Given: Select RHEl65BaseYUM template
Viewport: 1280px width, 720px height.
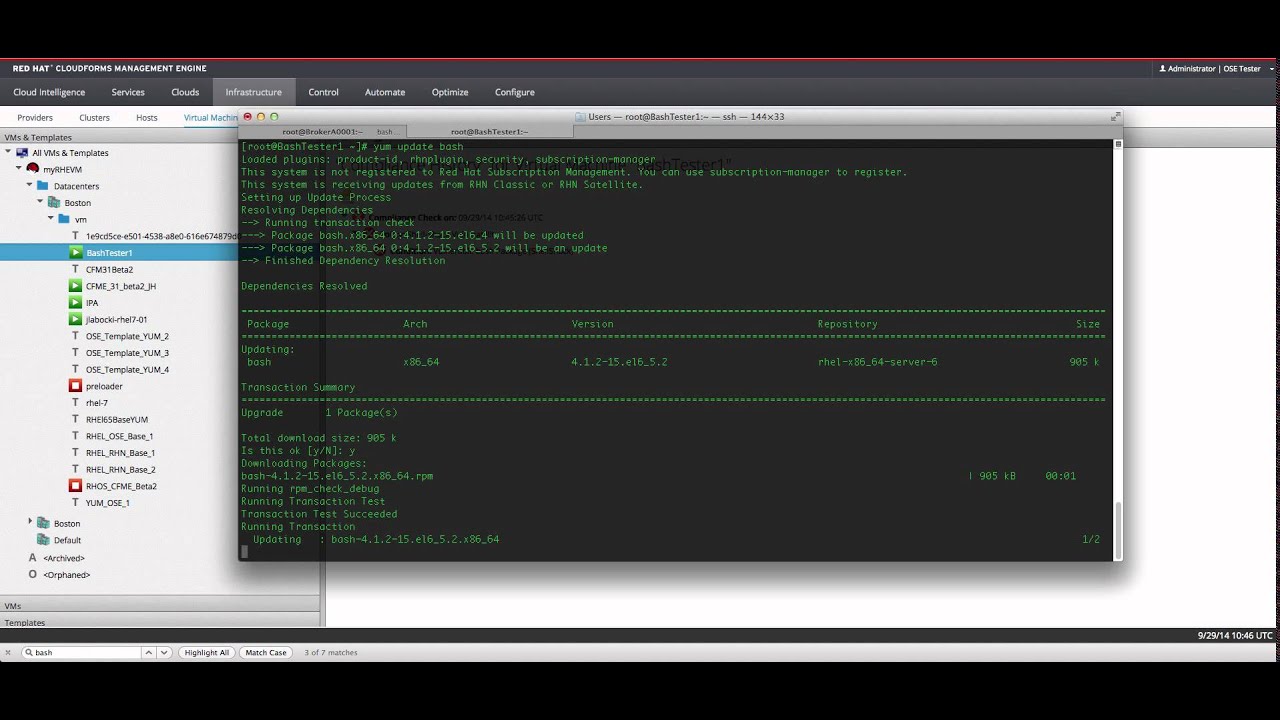Looking at the screenshot, I should pyautogui.click(x=117, y=419).
